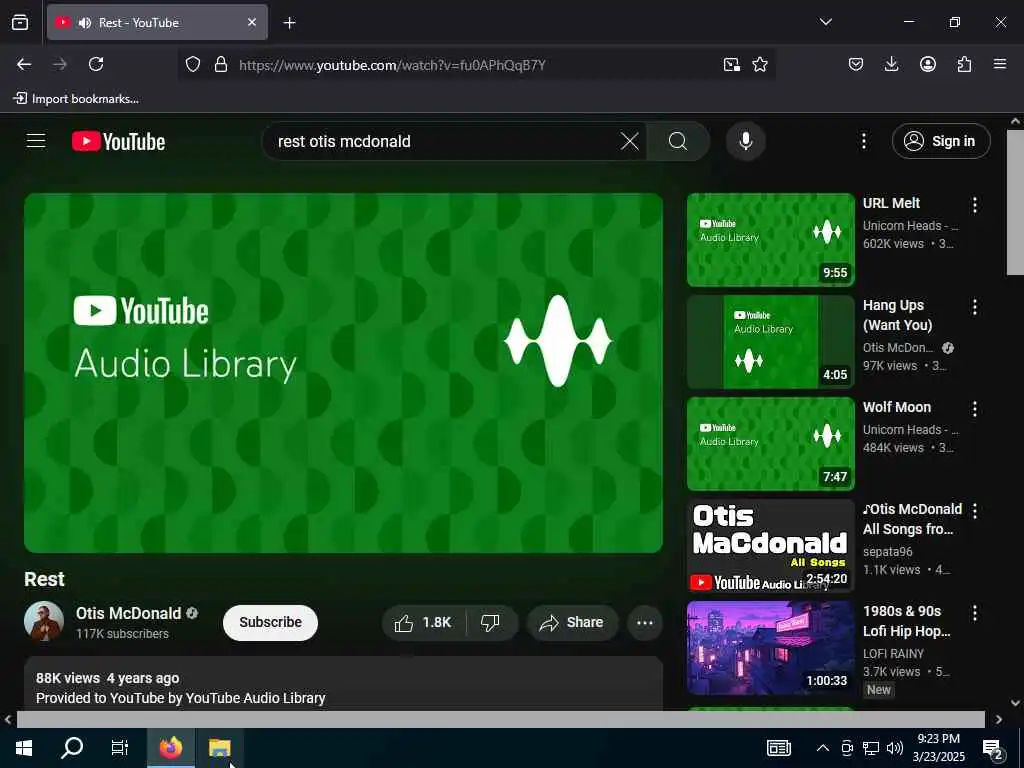This screenshot has width=1024, height=768.
Task: Mute the Rest - YouTube tab audio
Action: click(x=84, y=23)
